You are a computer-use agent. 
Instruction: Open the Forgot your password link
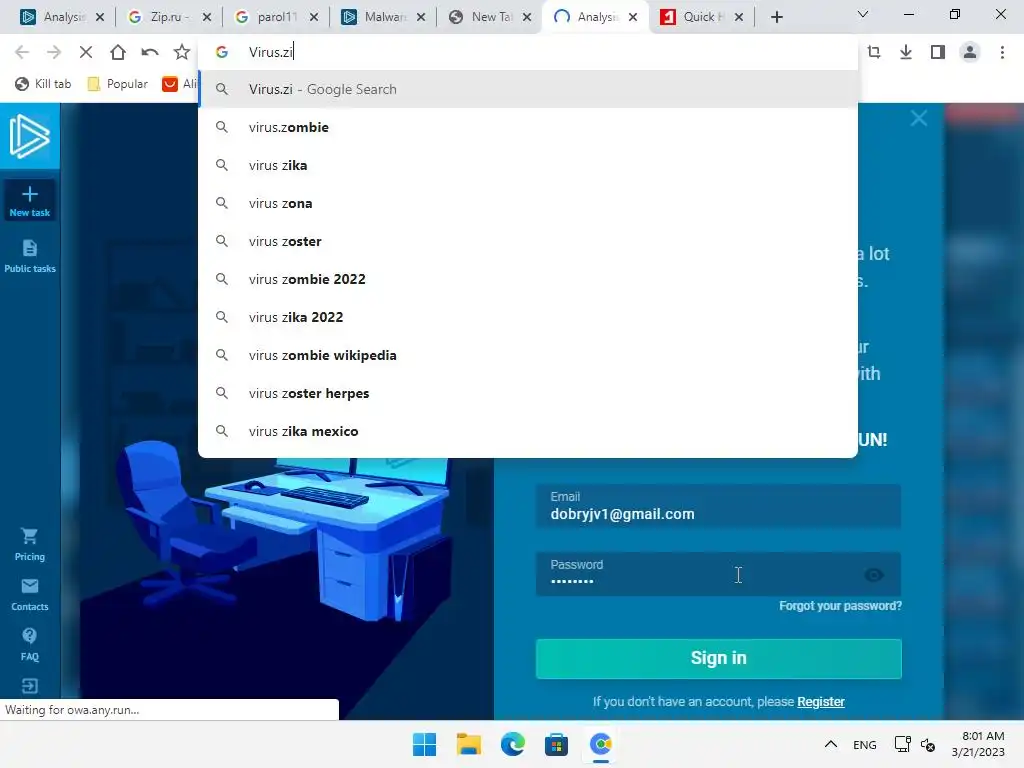pyautogui.click(x=840, y=606)
